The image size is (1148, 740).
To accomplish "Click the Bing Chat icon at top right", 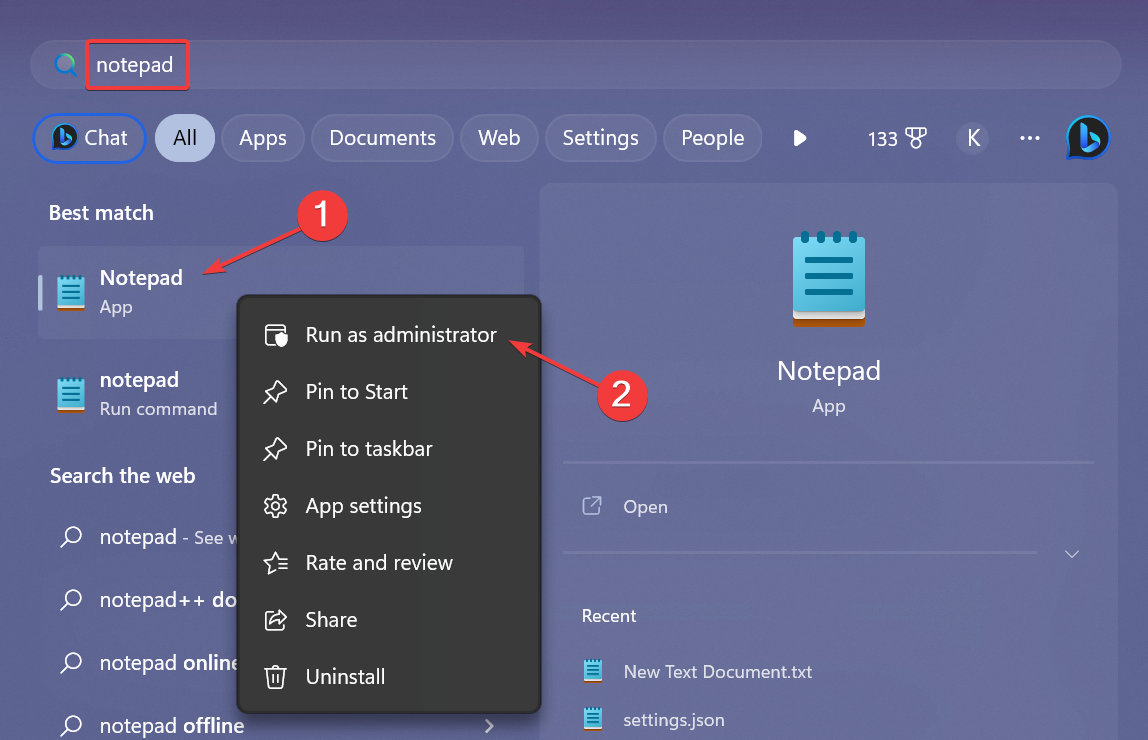I will tap(1087, 138).
